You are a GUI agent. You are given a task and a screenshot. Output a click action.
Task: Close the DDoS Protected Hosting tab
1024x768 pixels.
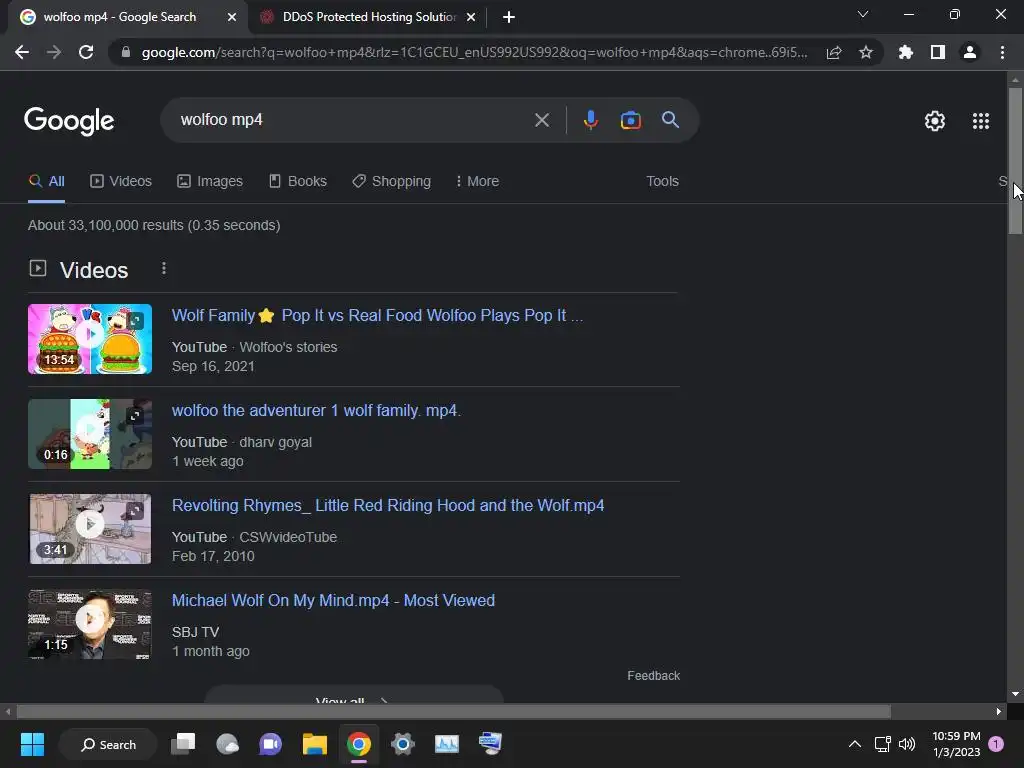click(x=471, y=17)
